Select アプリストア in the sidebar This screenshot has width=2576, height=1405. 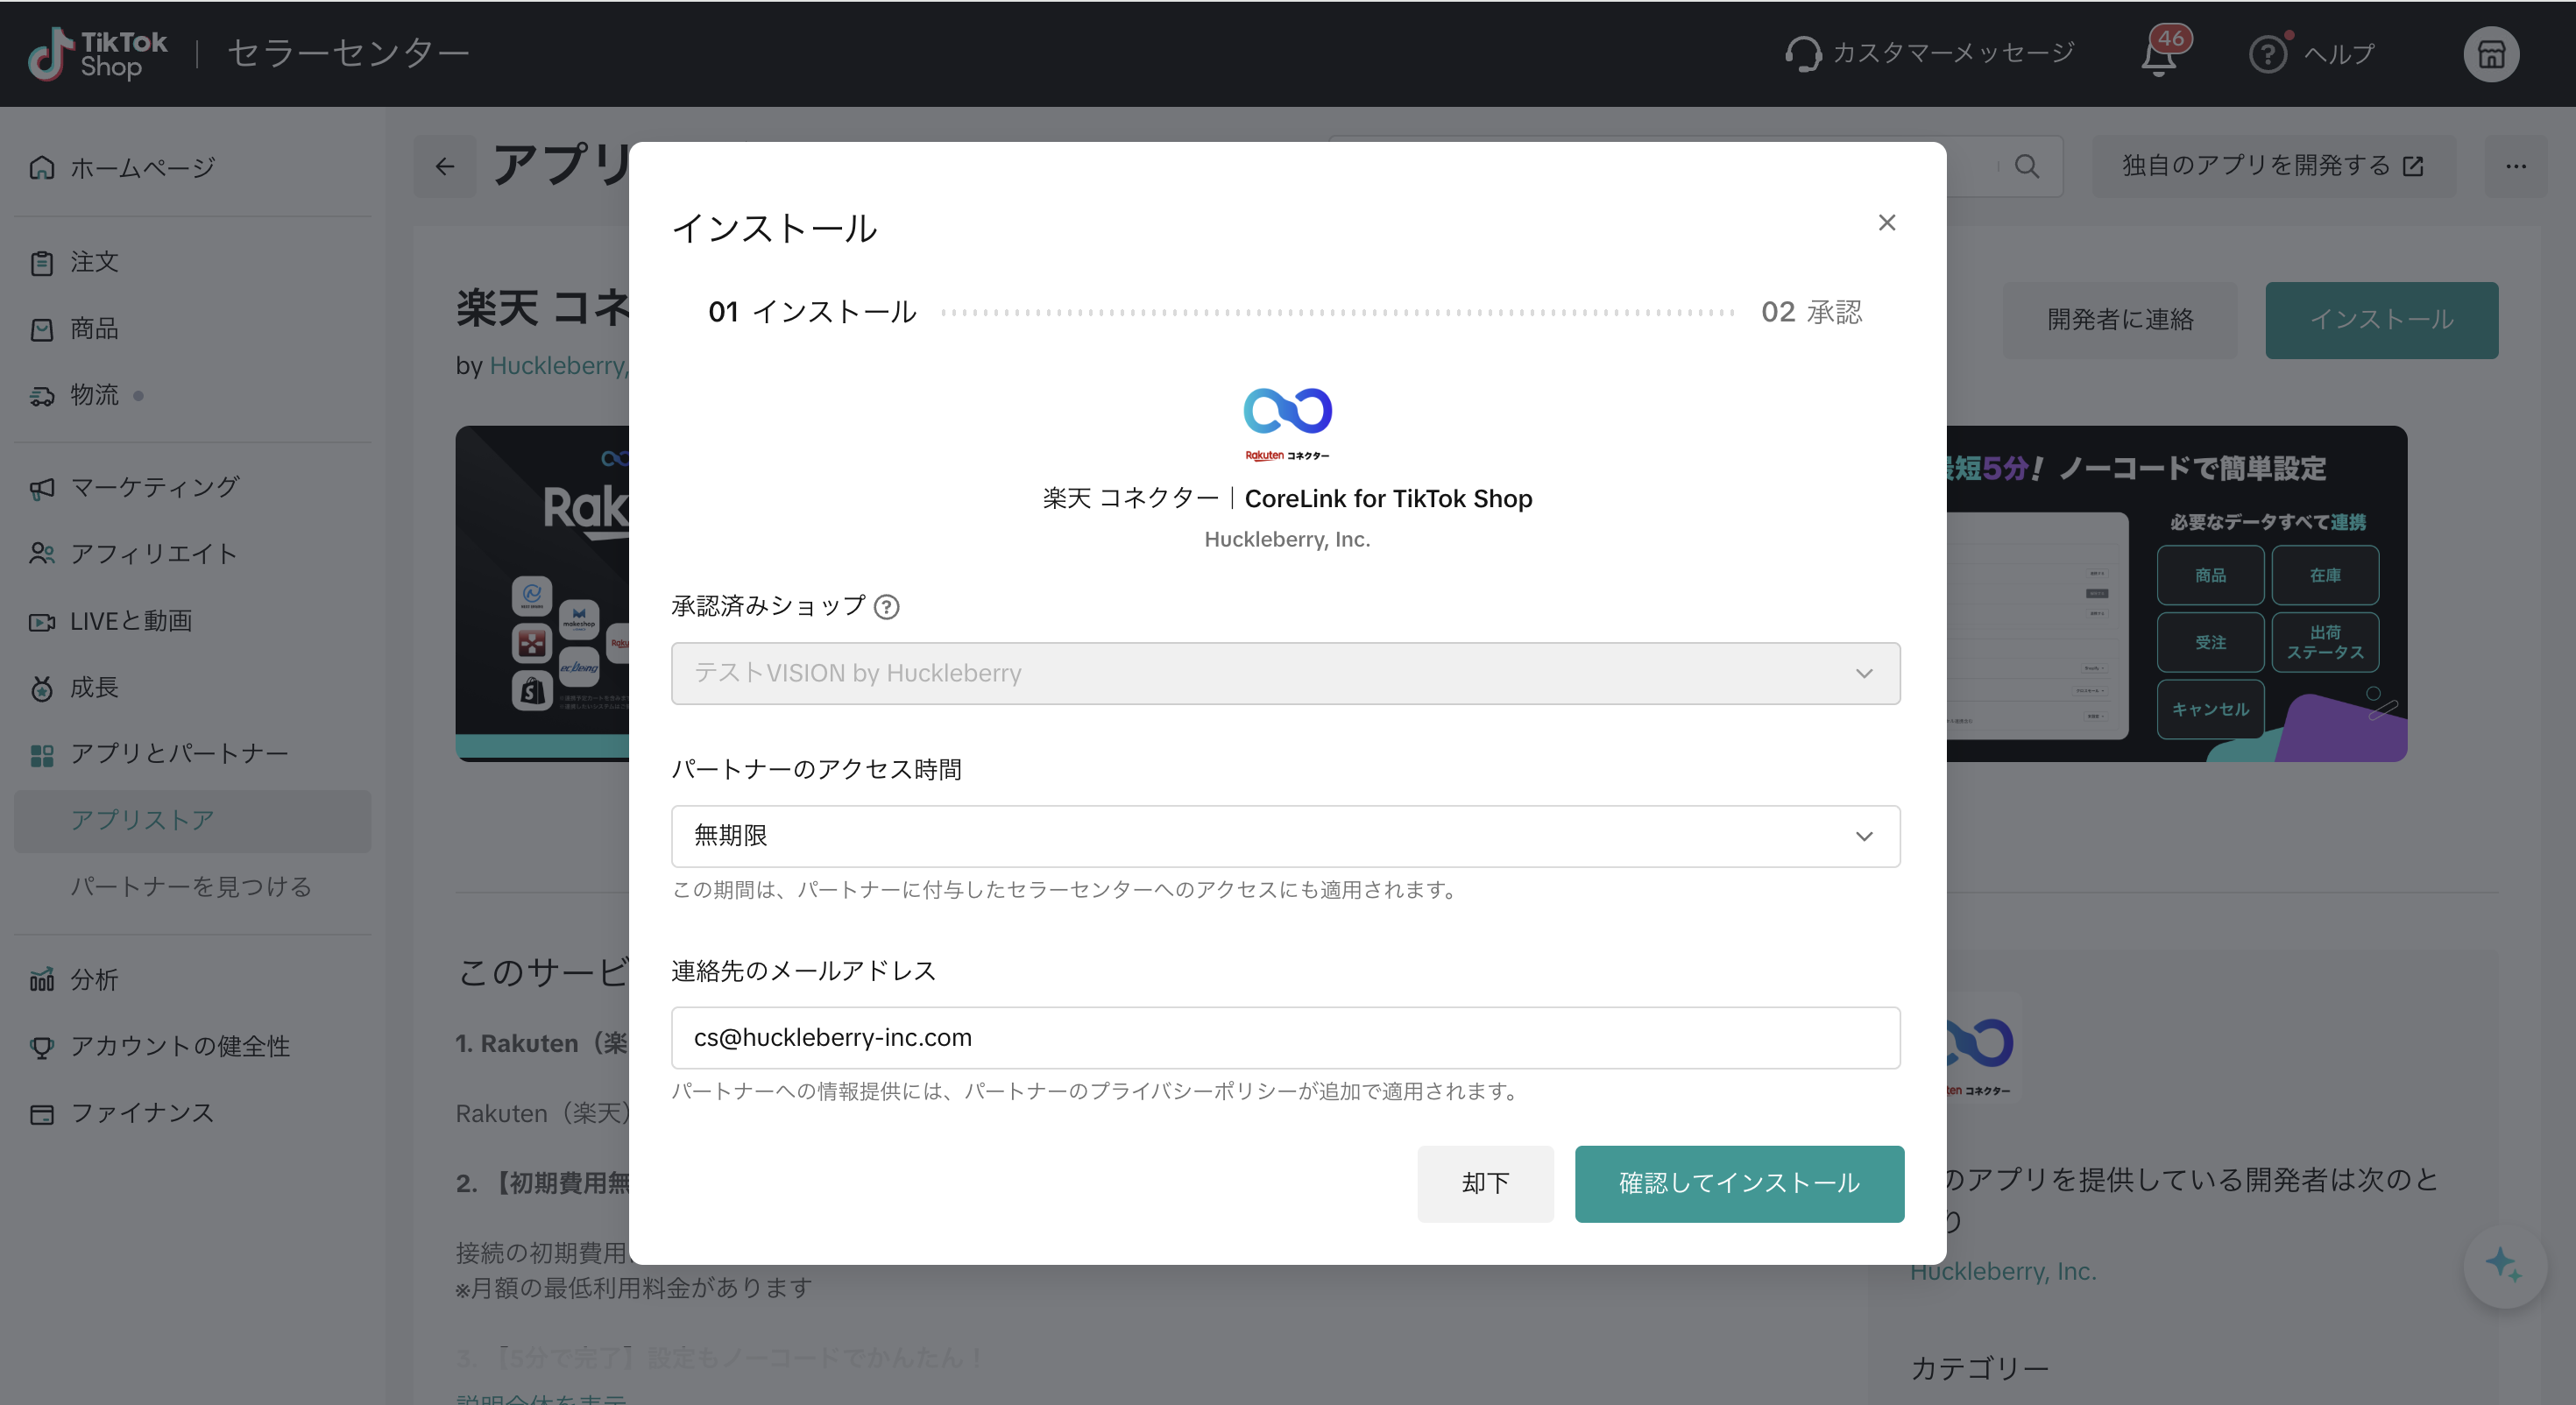(x=142, y=821)
